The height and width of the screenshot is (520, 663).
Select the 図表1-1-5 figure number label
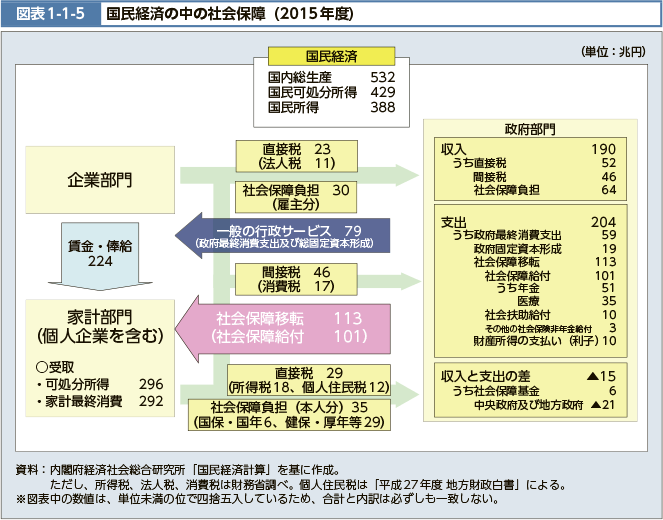[50, 15]
